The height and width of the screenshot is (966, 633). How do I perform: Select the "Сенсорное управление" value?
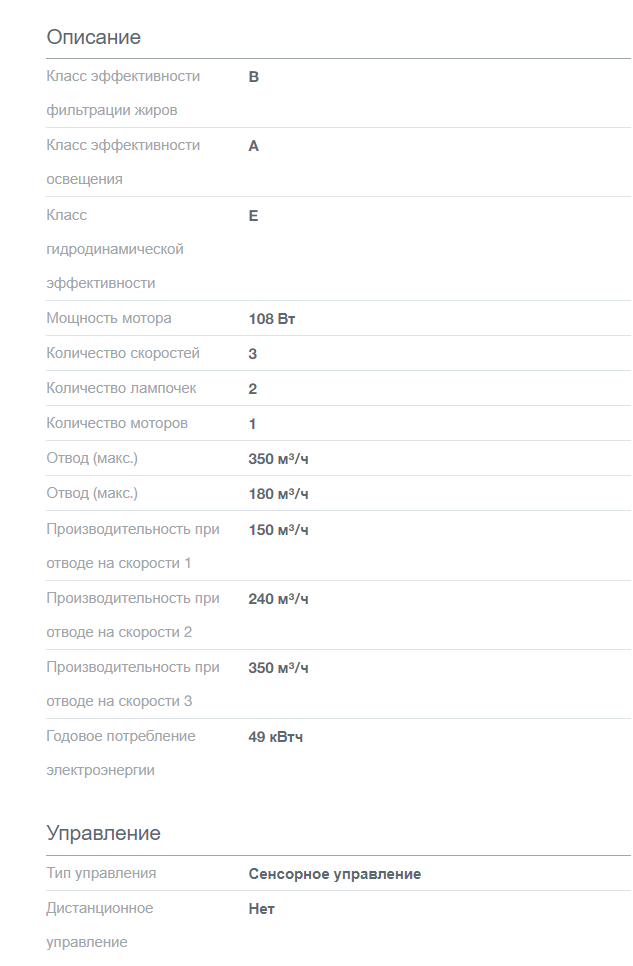334,874
